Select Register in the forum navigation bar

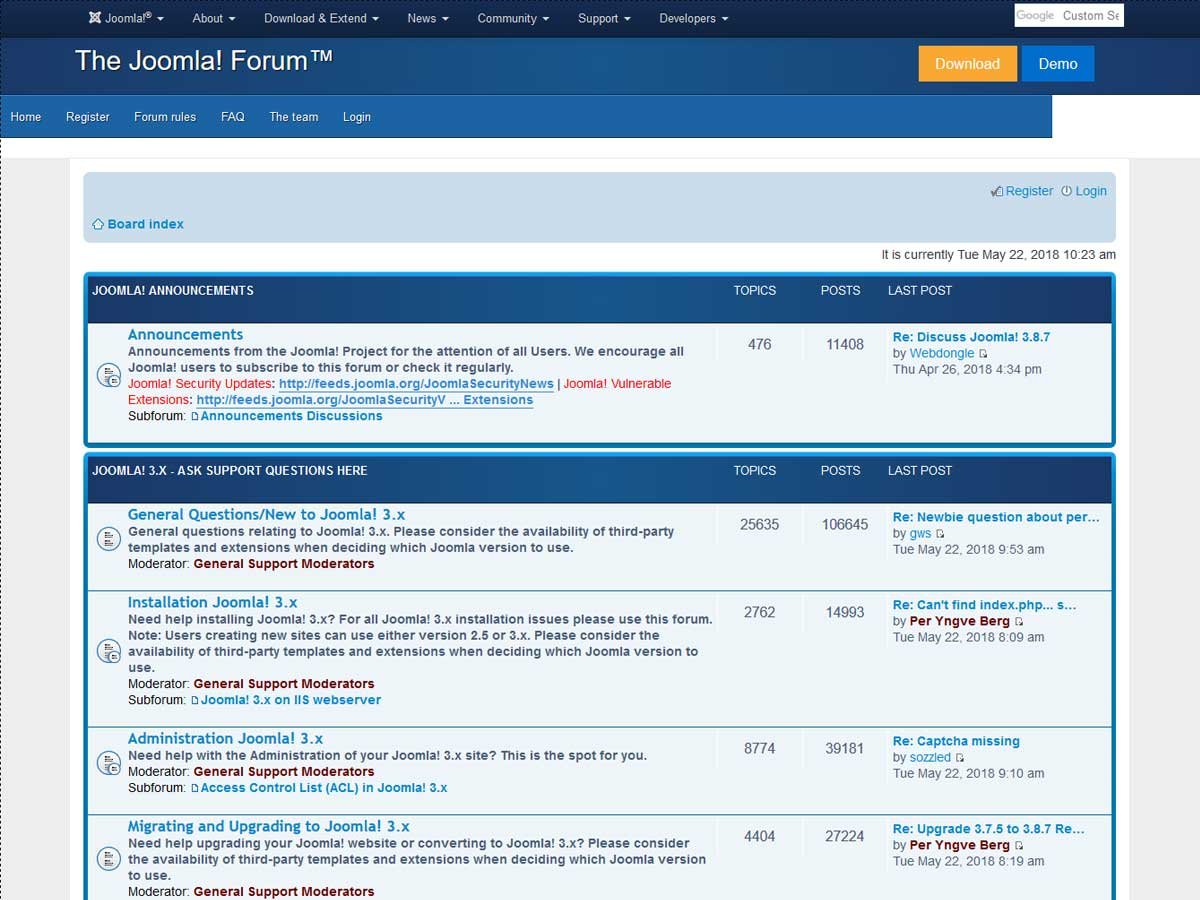(x=88, y=117)
